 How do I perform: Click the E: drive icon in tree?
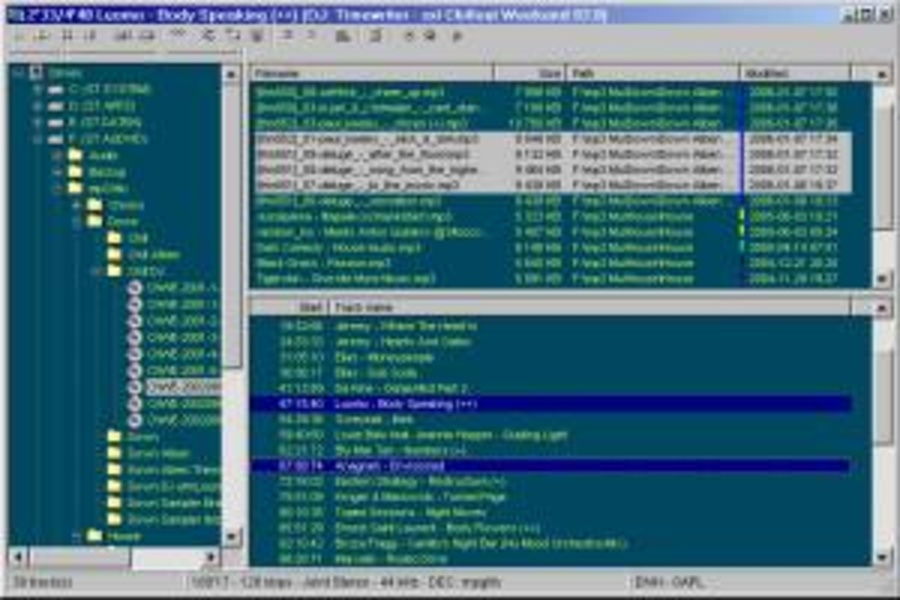pyautogui.click(x=56, y=122)
